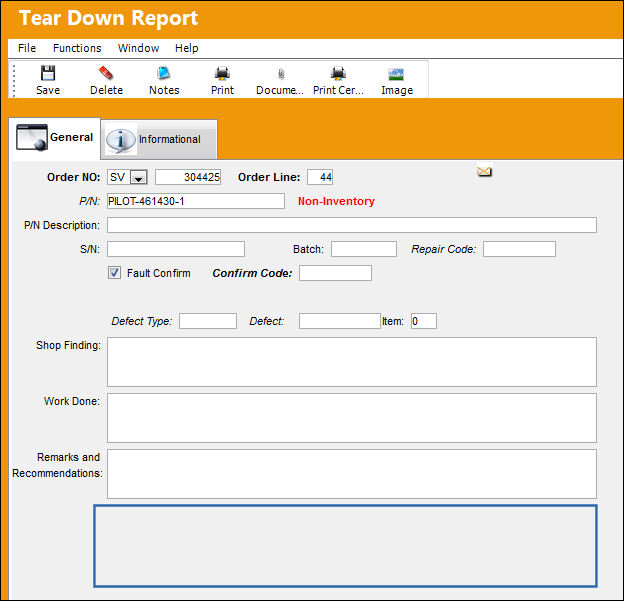Viewport: 624px width, 601px height.
Task: Open the Documents paperclip icon
Action: (281, 74)
